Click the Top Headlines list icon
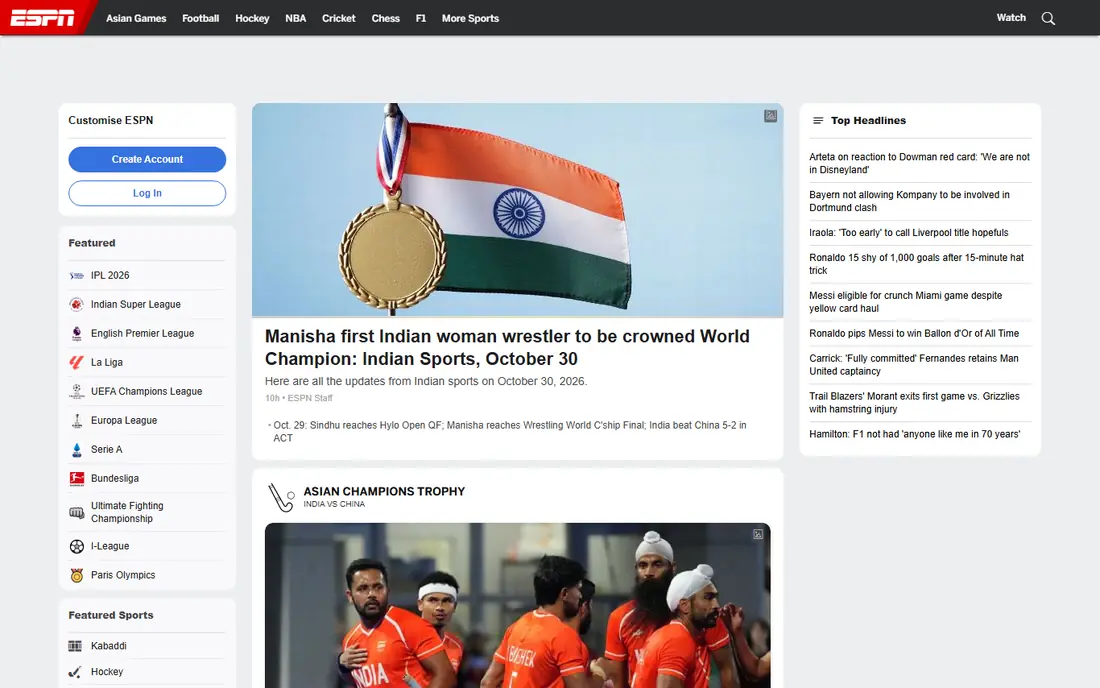 [x=817, y=121]
